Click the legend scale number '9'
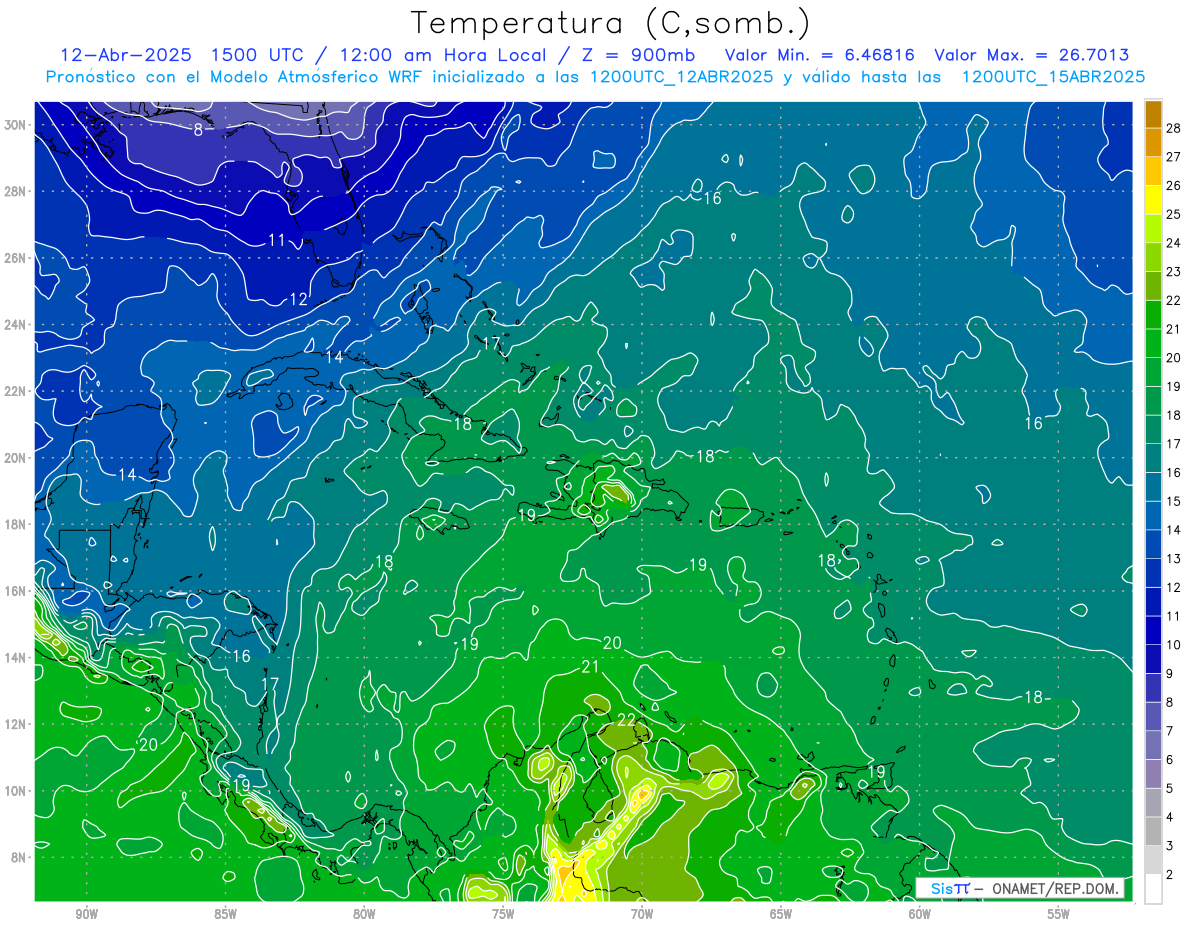 point(1170,674)
